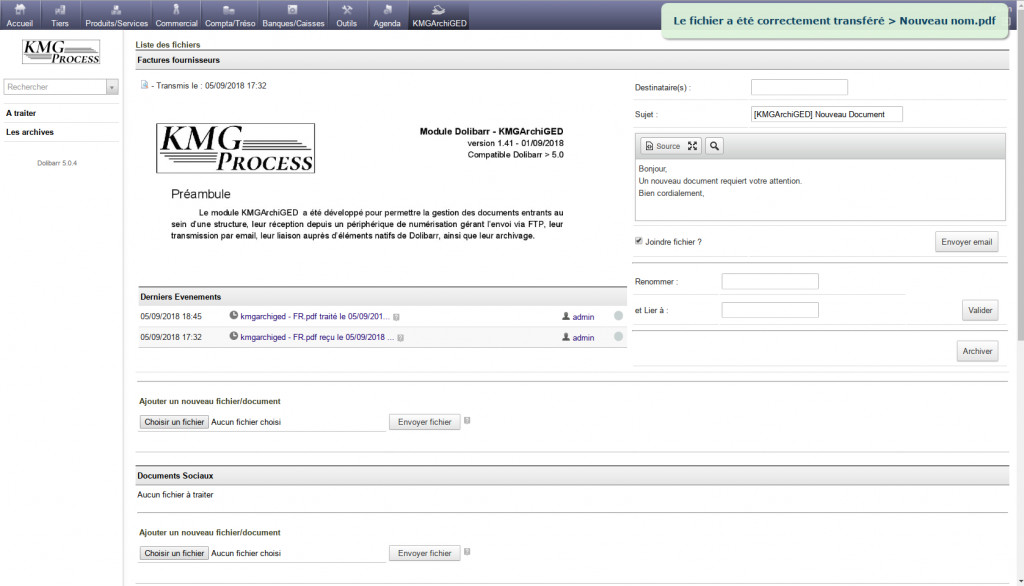Click the document preview KMG Process image
The height and width of the screenshot is (586, 1024).
click(x=235, y=148)
